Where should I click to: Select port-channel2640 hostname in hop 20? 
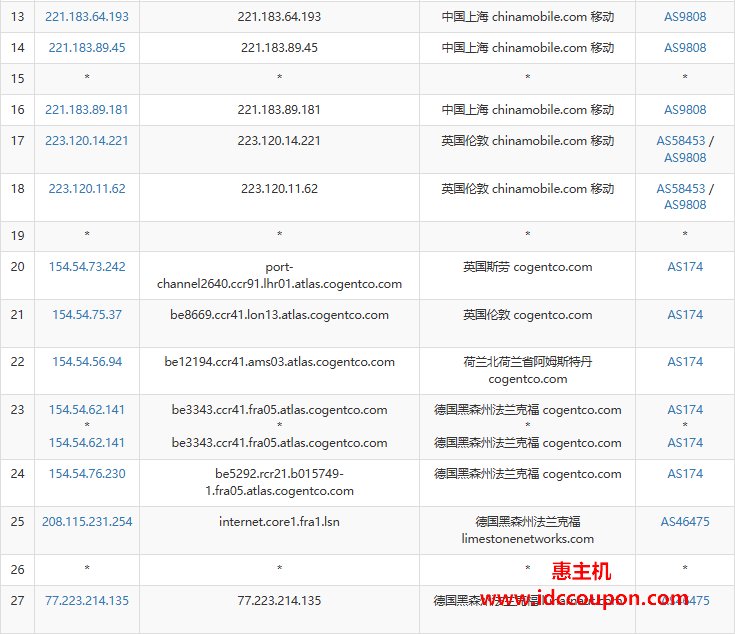coord(279,276)
